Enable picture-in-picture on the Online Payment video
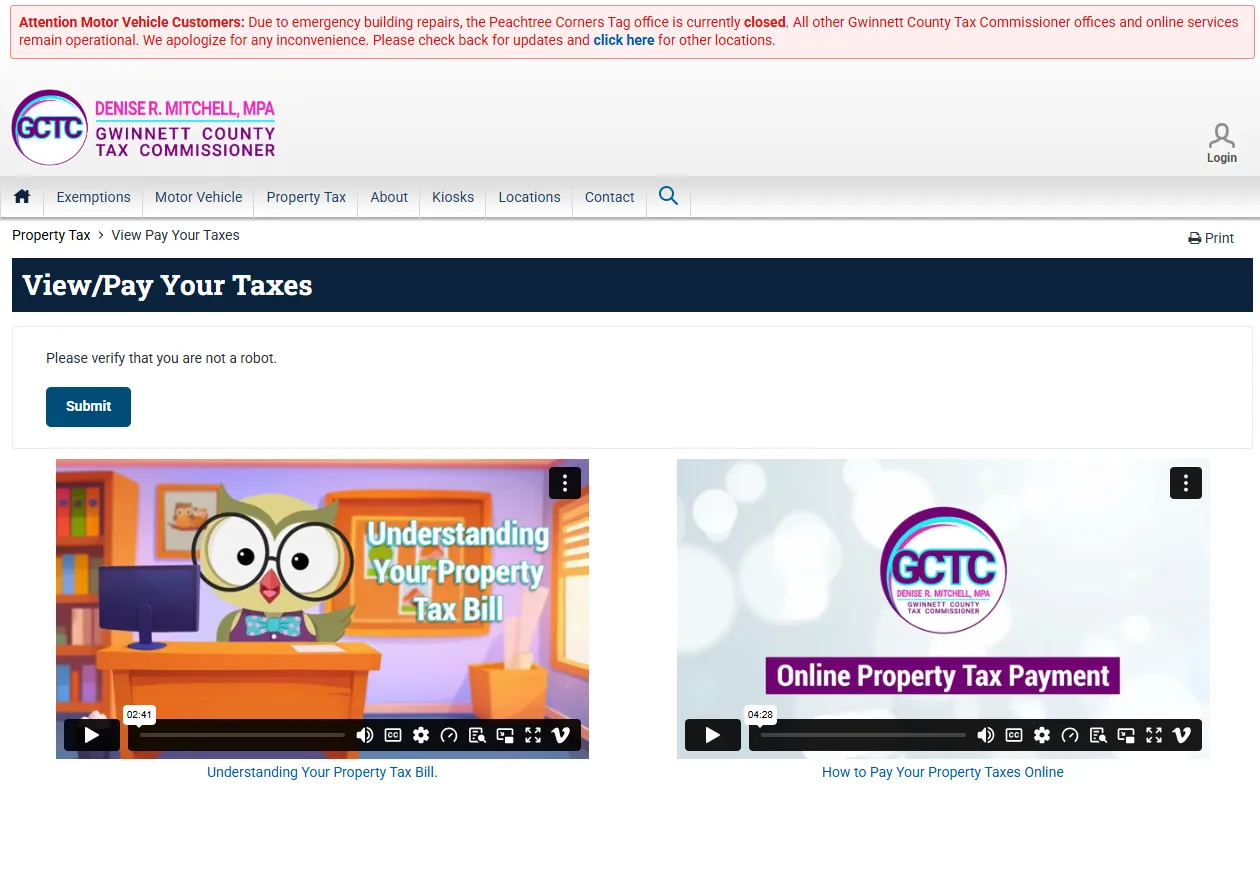 click(1126, 735)
